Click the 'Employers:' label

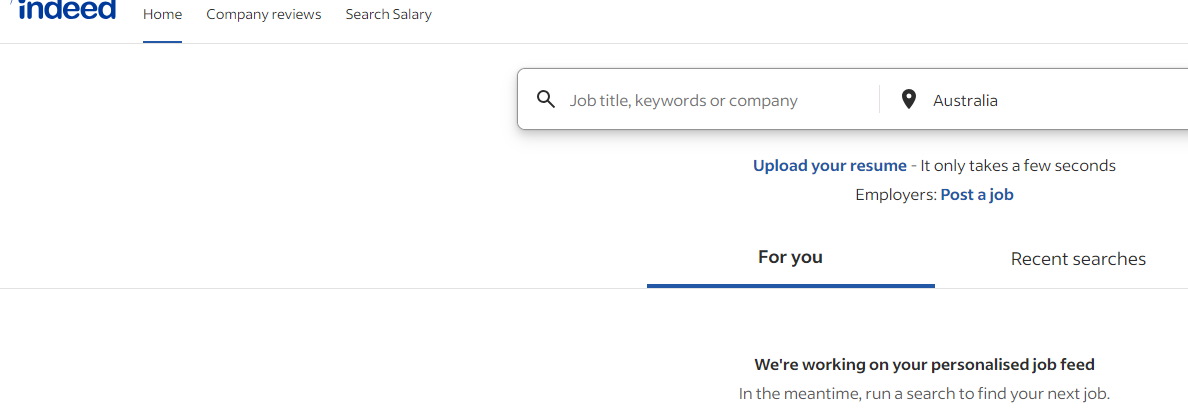tap(896, 195)
